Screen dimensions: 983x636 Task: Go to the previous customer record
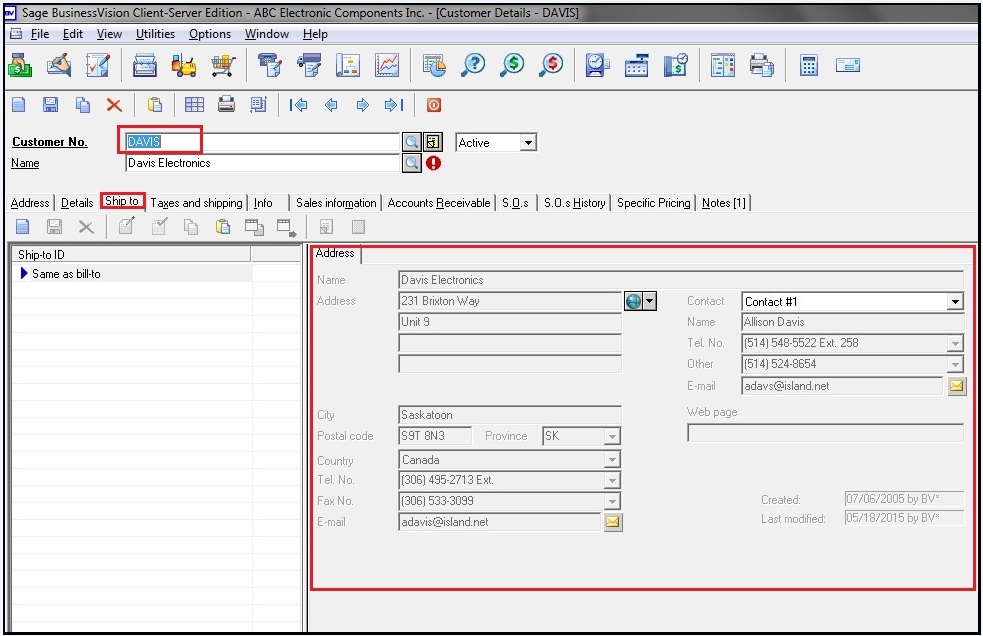click(x=331, y=105)
